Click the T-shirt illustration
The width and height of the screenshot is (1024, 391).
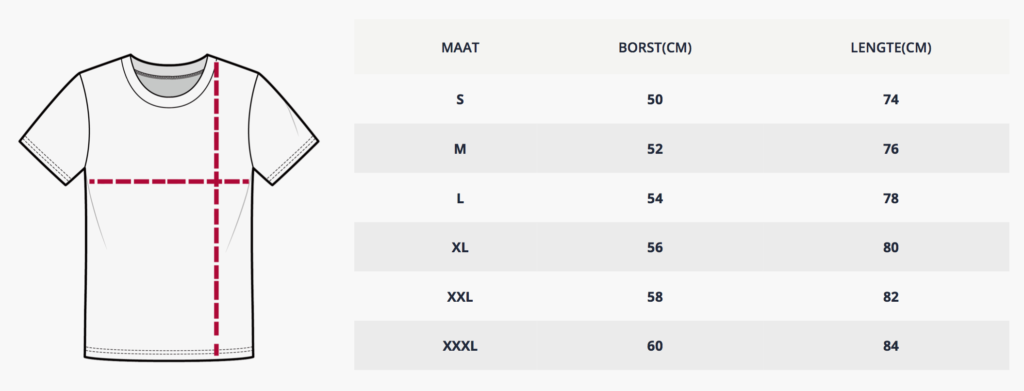tap(168, 207)
